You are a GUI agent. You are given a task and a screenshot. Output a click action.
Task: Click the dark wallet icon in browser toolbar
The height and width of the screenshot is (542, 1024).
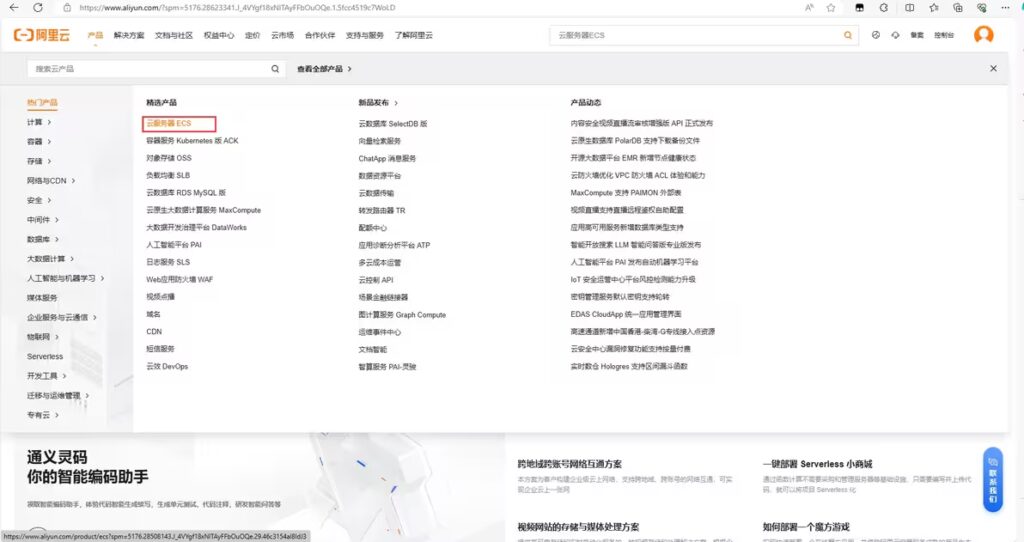(x=859, y=8)
